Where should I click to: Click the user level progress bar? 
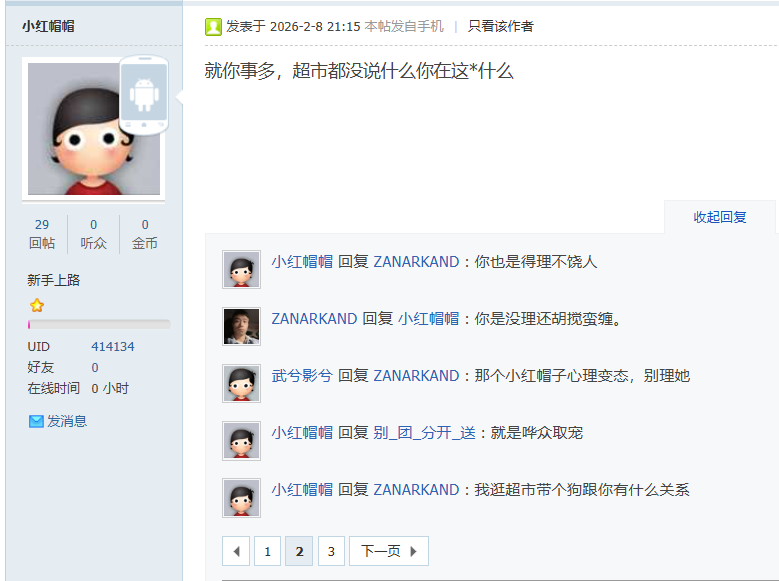pos(99,325)
